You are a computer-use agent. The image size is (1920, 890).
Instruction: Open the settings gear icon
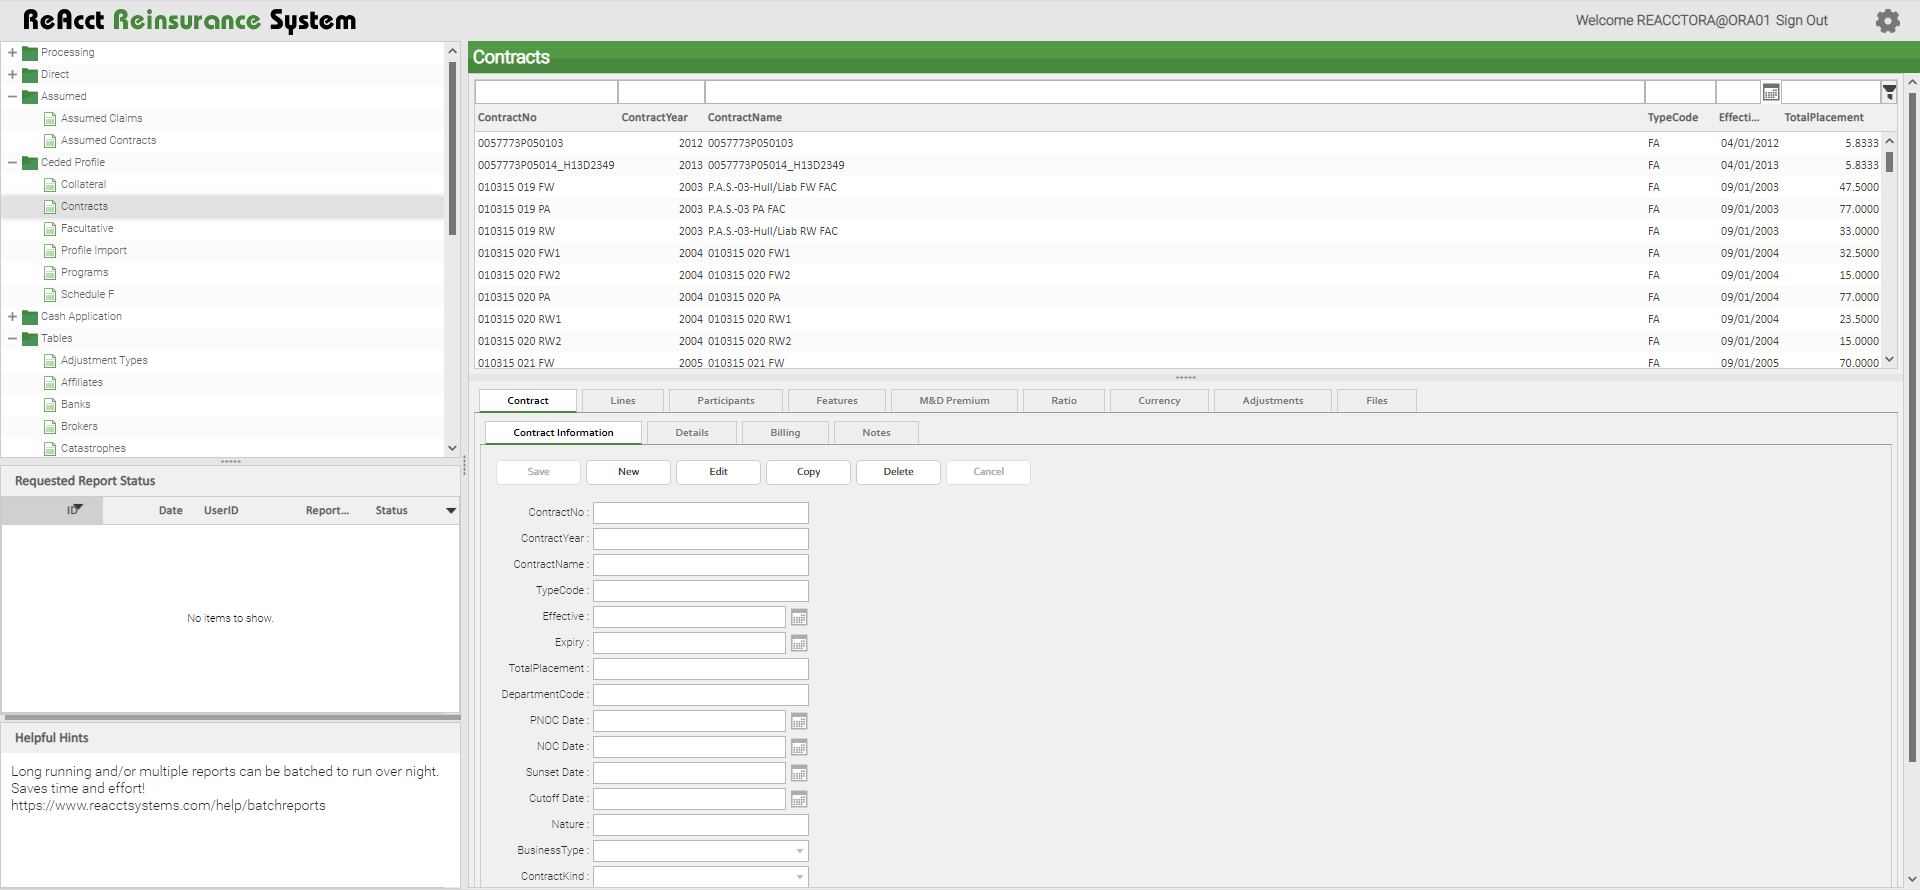click(1887, 21)
